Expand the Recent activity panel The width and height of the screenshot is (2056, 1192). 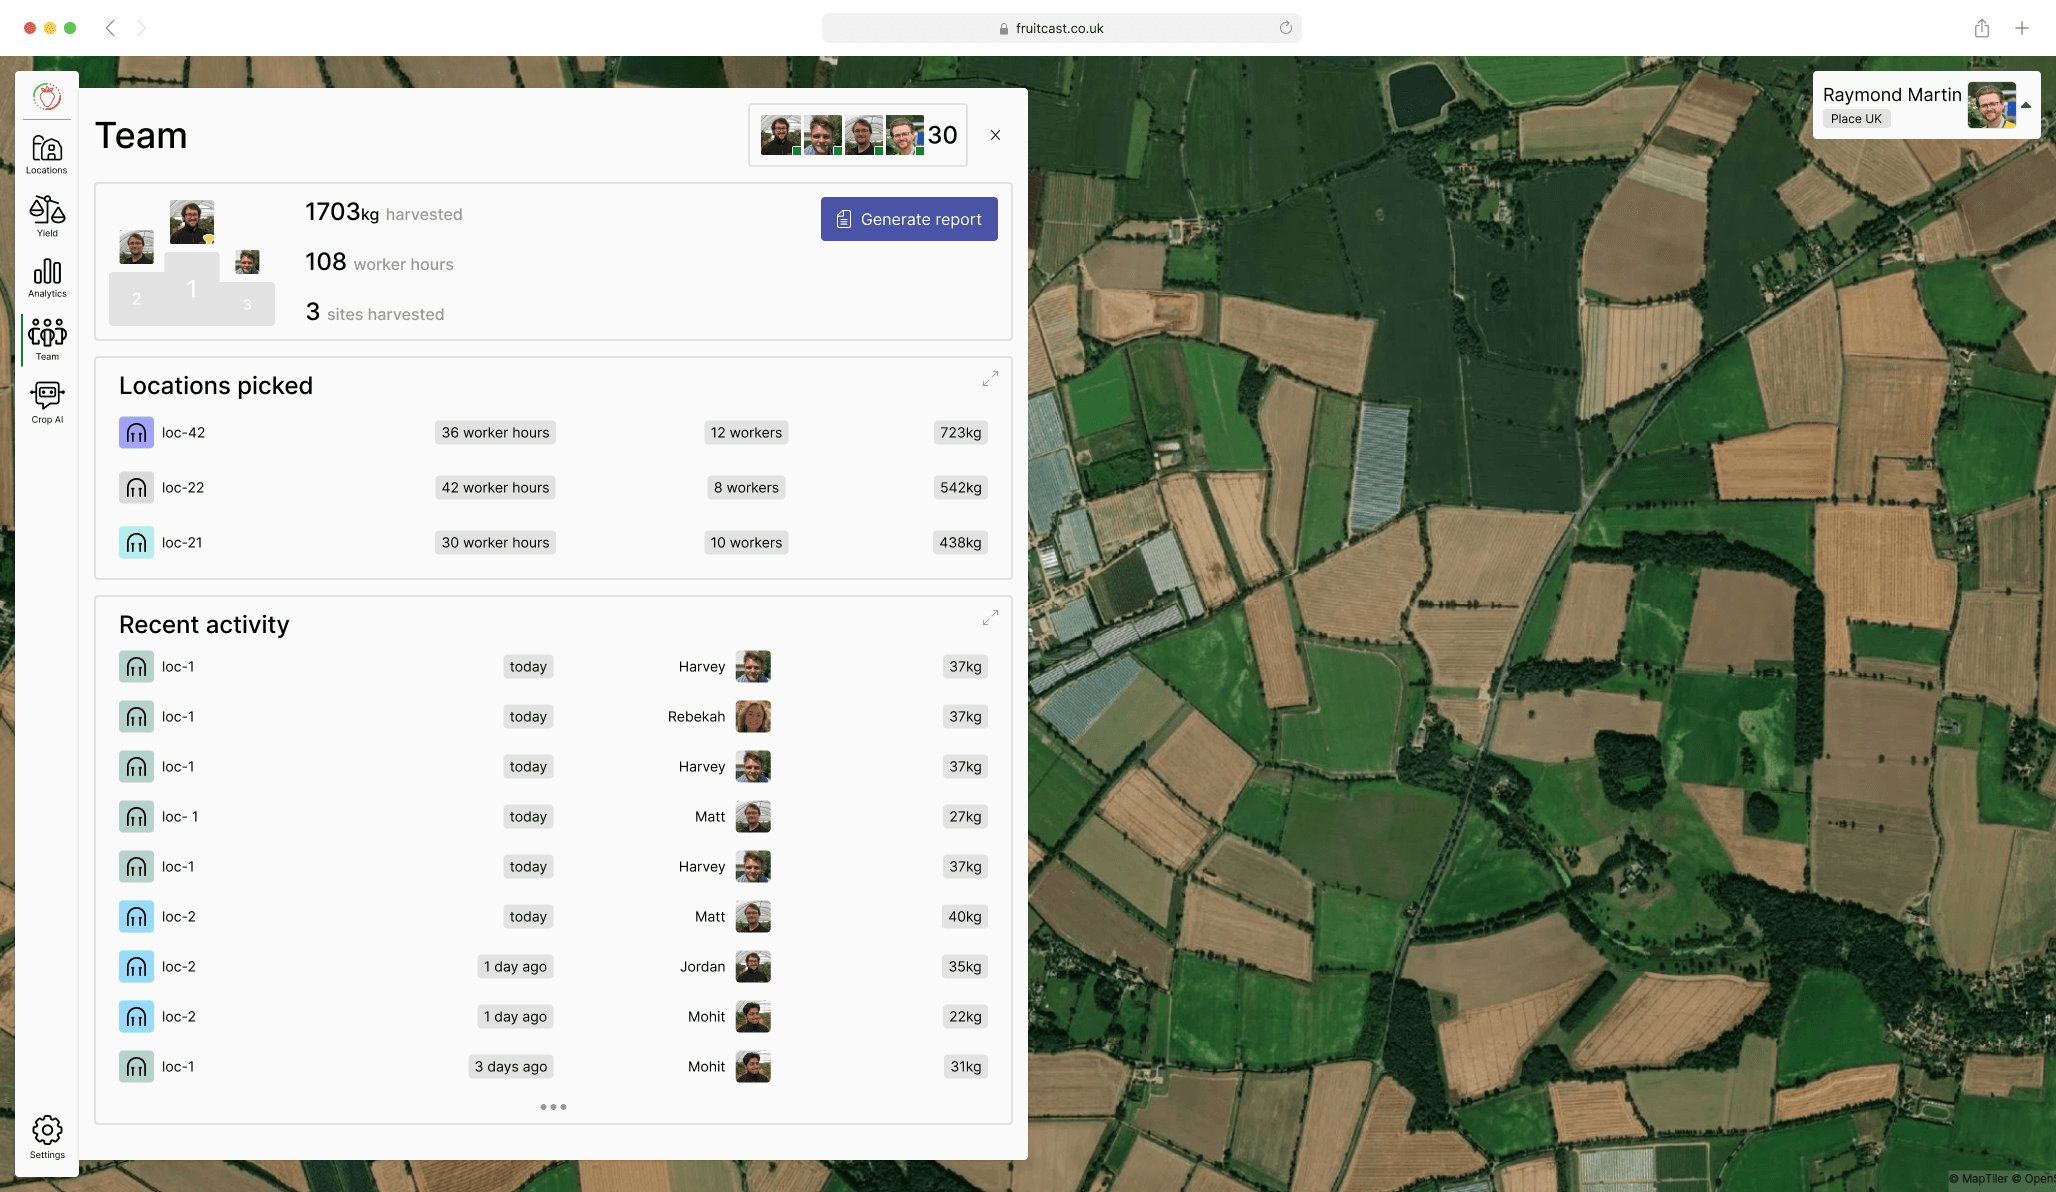pyautogui.click(x=990, y=618)
